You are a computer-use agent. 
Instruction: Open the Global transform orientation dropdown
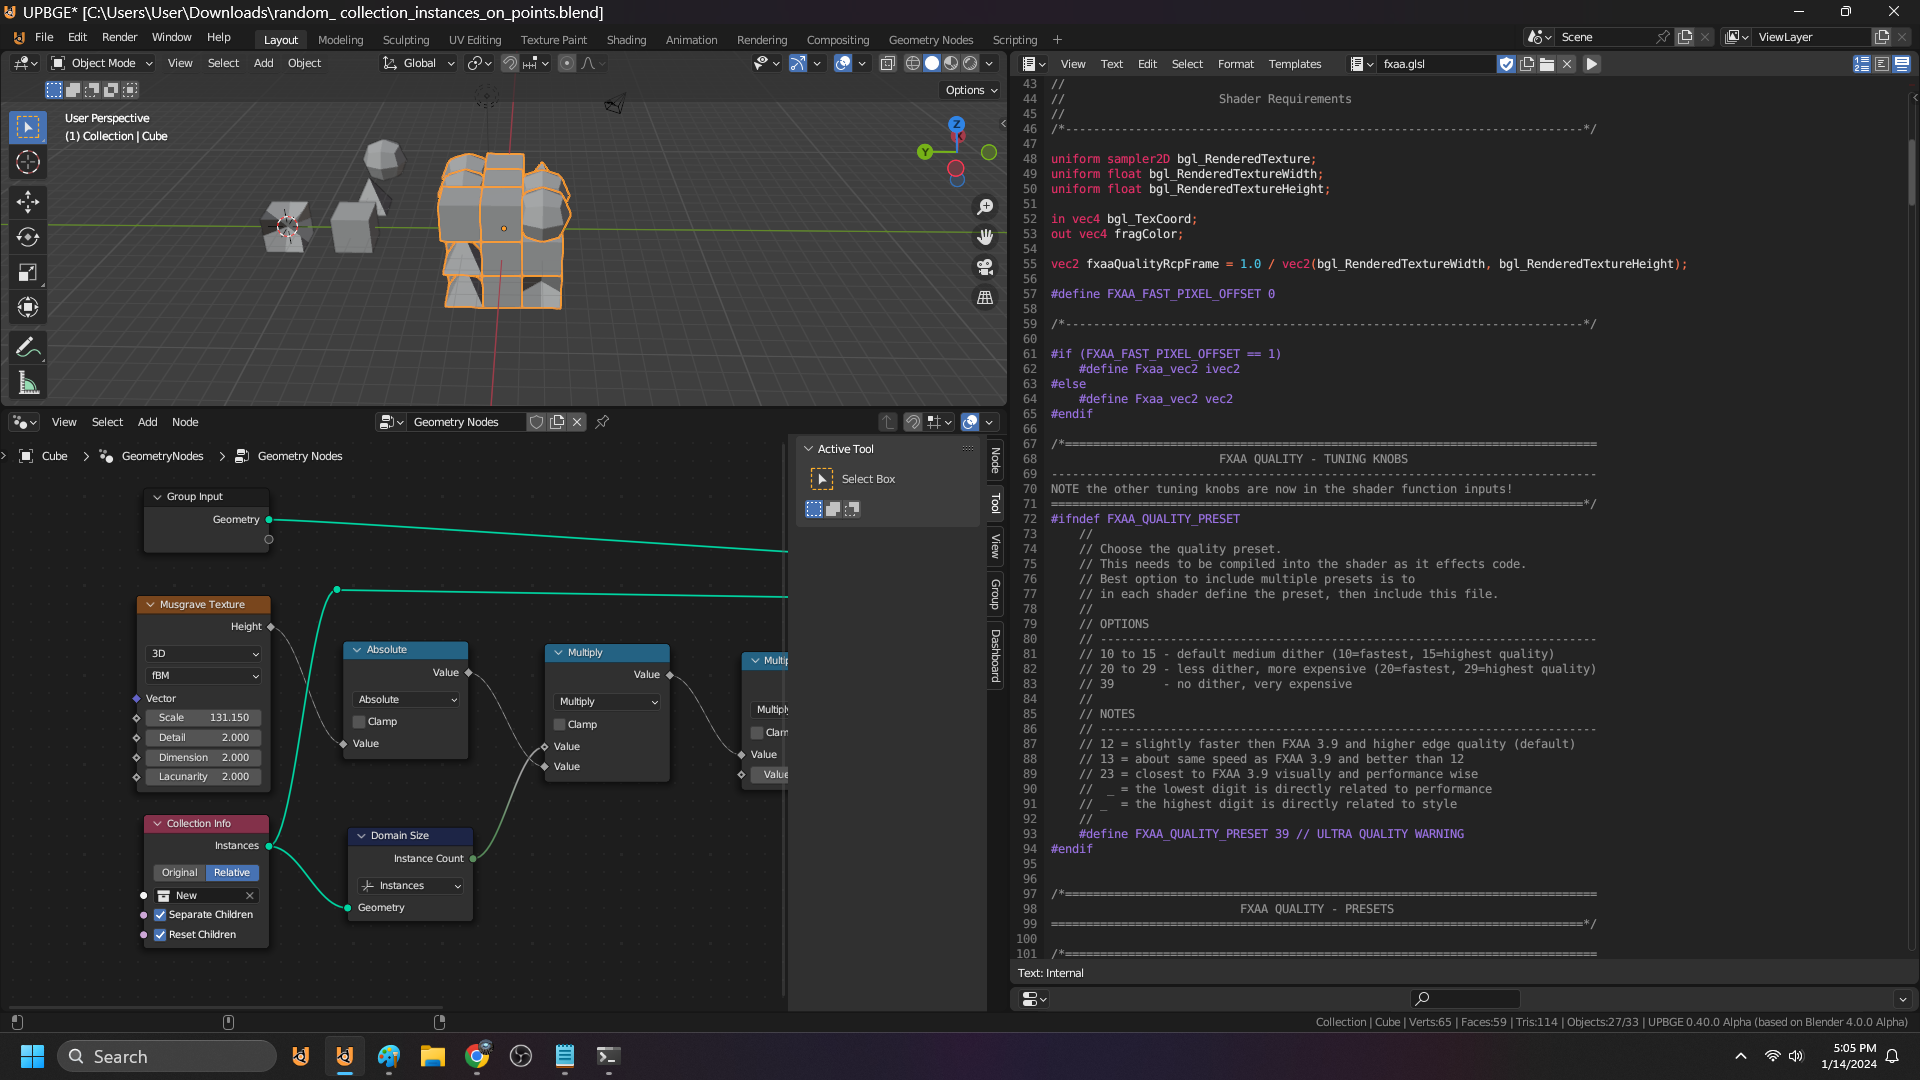pos(419,63)
